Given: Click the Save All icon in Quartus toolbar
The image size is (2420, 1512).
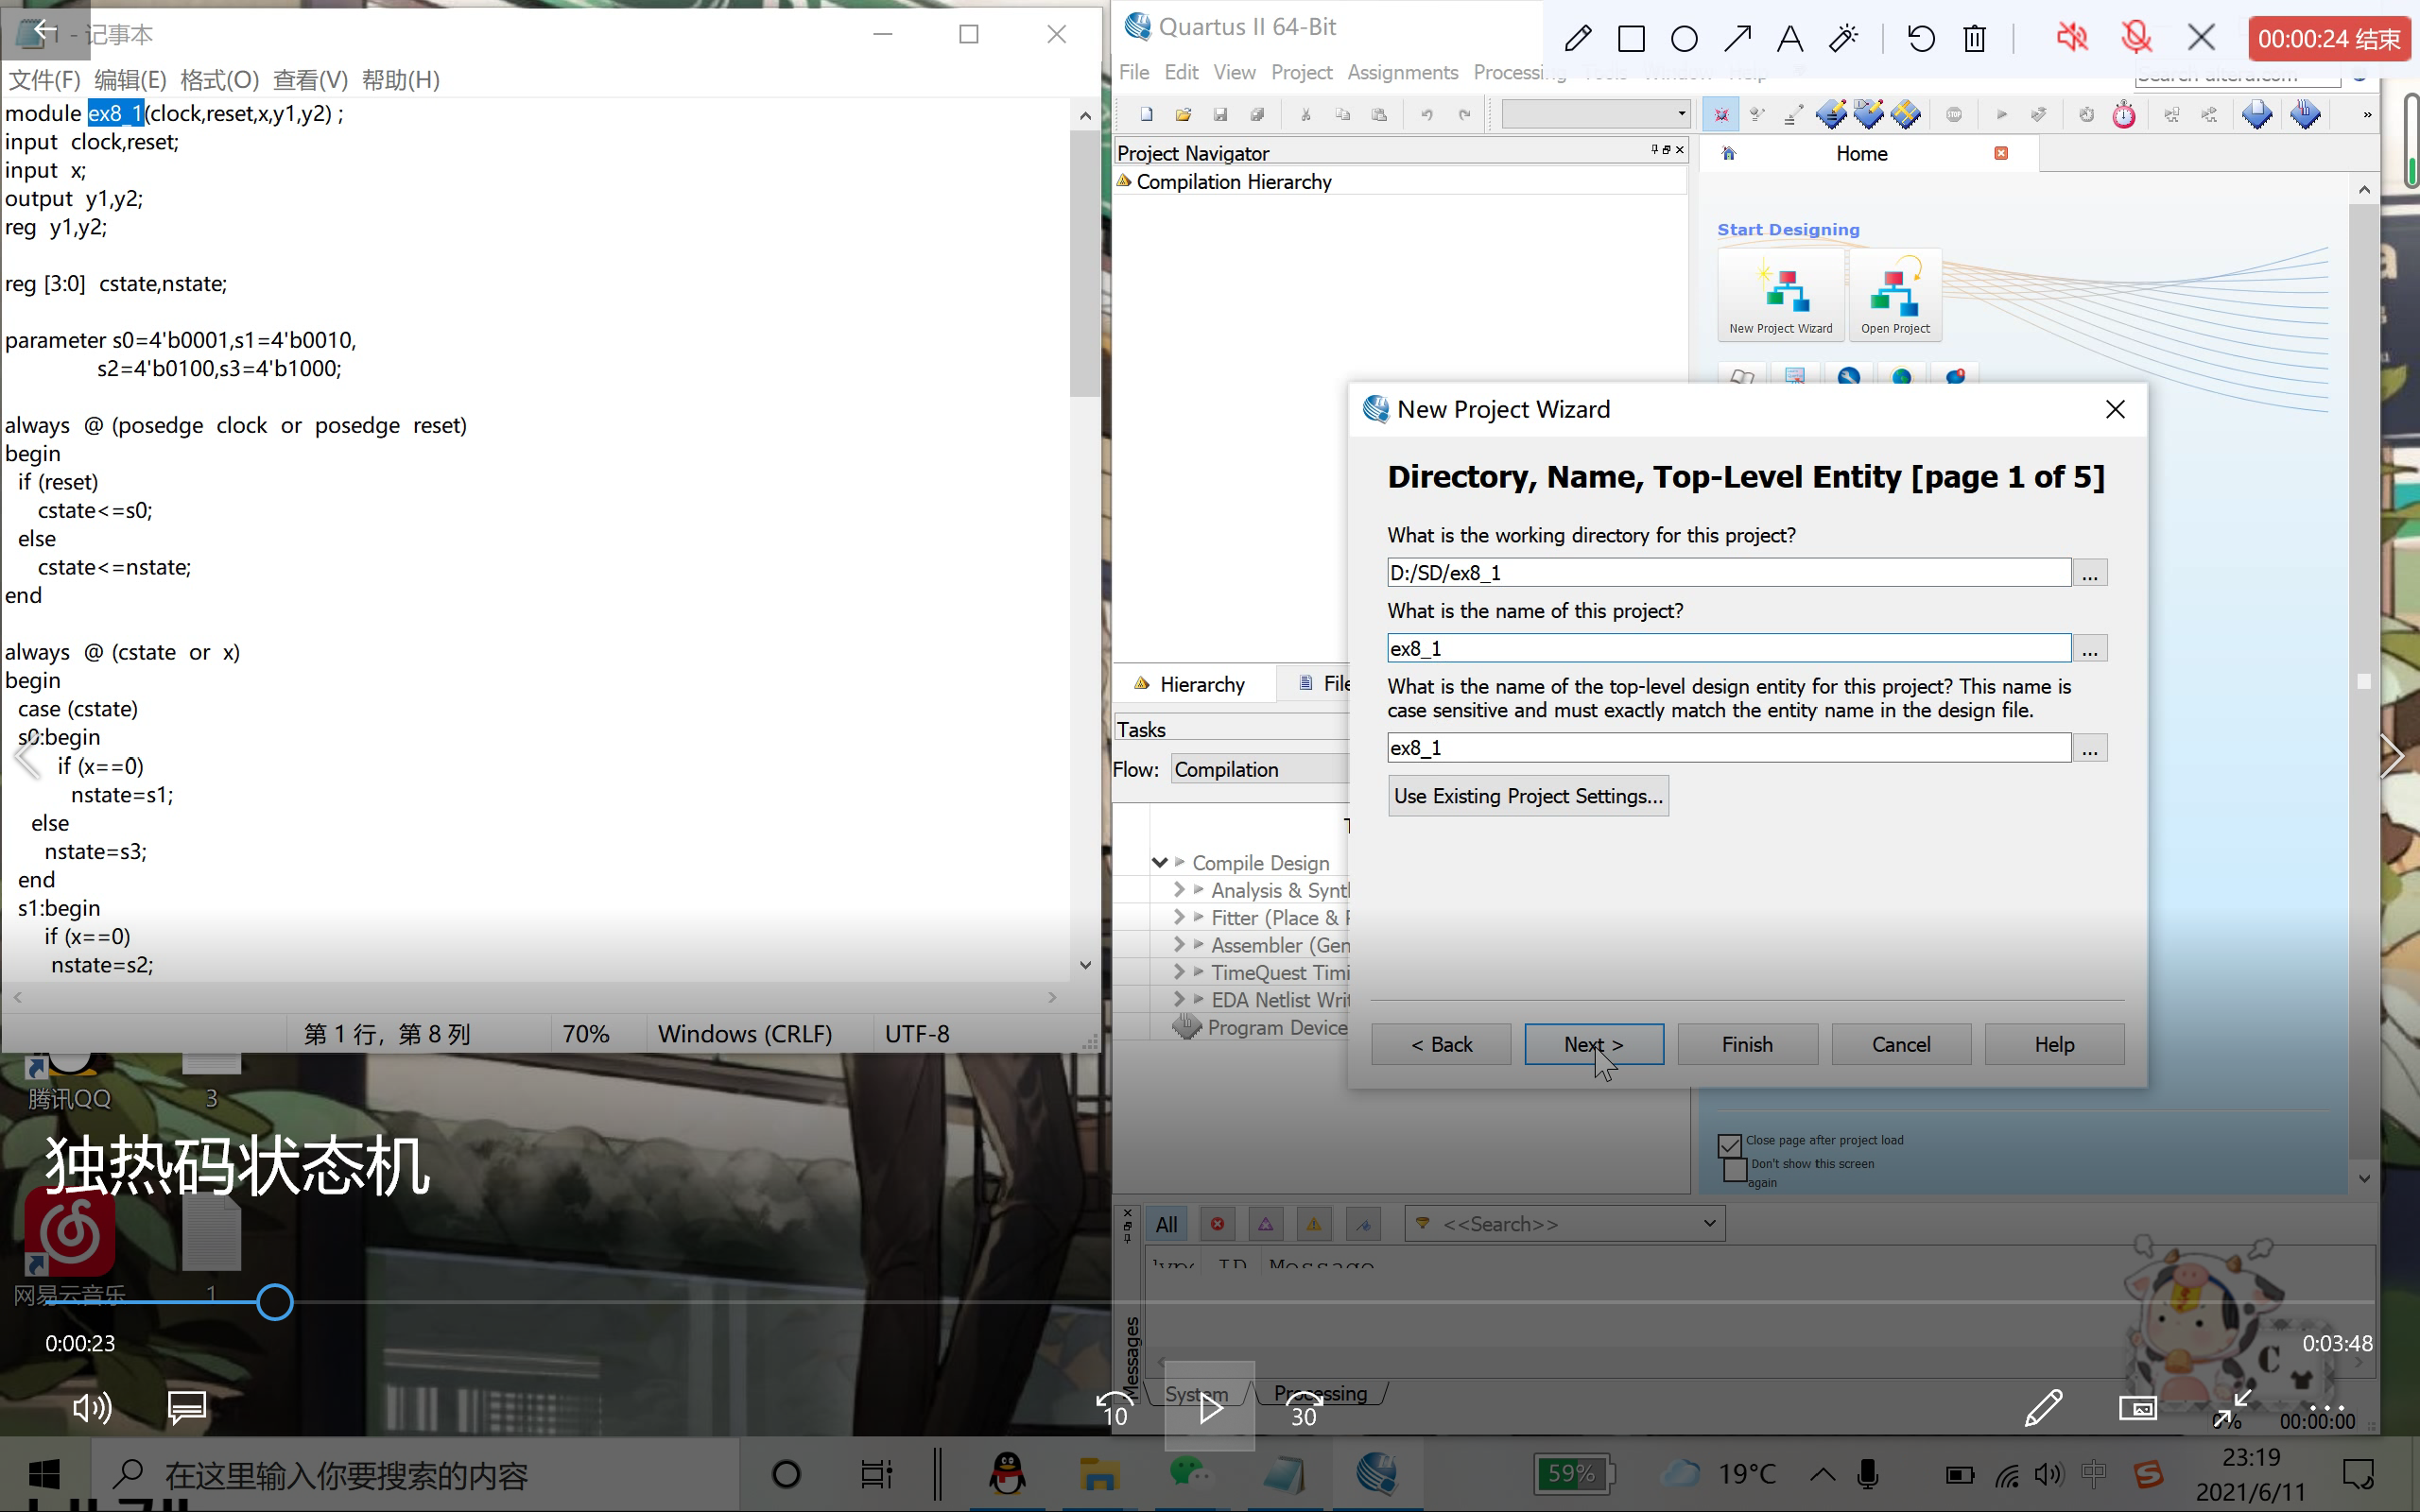Looking at the screenshot, I should click(x=1258, y=115).
